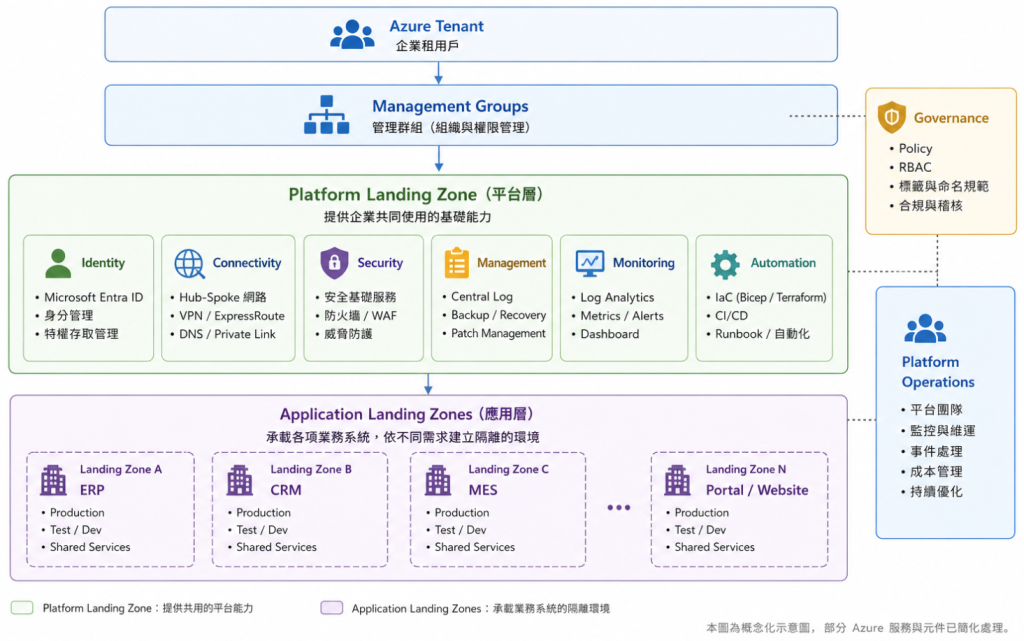Click Hub-Spoke 網路 under Connectivity
Viewport: 1024px width, 641px height.
click(x=223, y=297)
